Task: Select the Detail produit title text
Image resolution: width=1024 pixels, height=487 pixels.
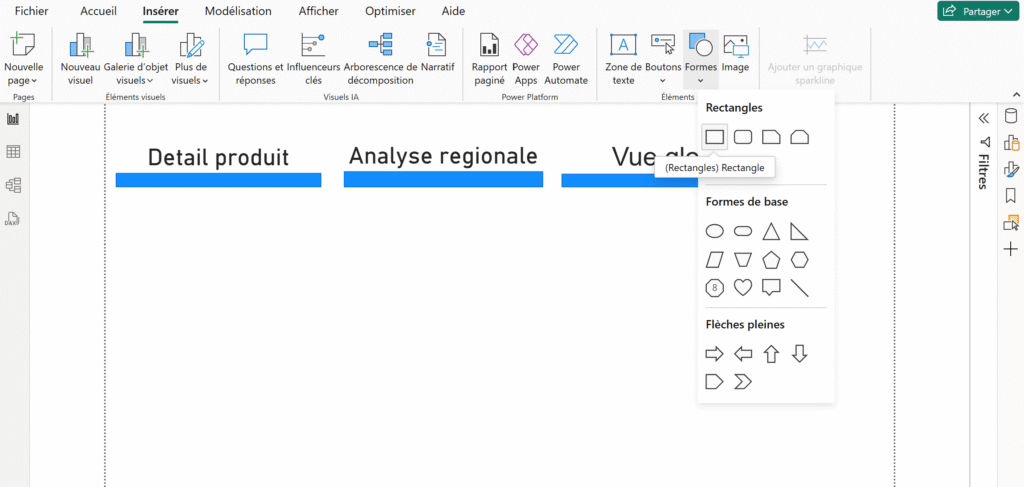Action: click(x=218, y=157)
